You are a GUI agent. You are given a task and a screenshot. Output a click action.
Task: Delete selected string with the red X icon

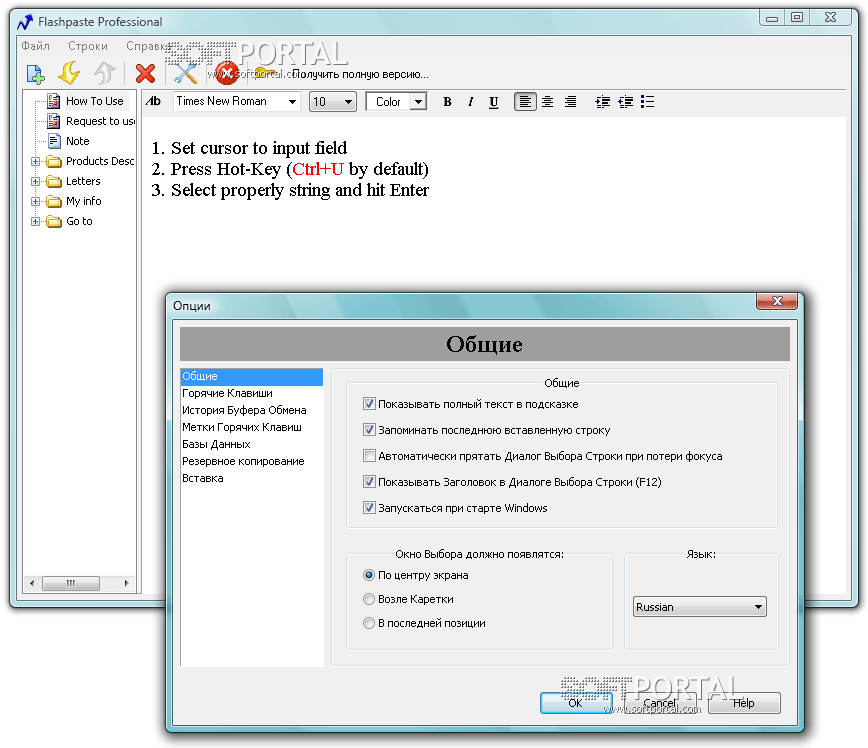pyautogui.click(x=145, y=74)
